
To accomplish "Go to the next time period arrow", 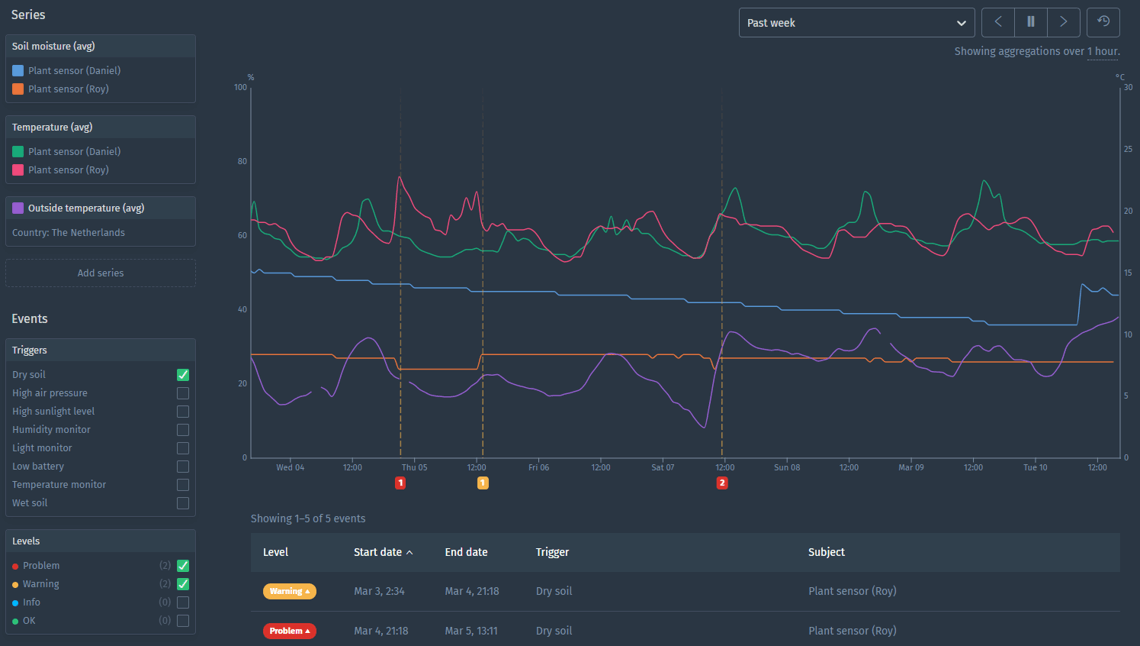I will (x=1063, y=22).
